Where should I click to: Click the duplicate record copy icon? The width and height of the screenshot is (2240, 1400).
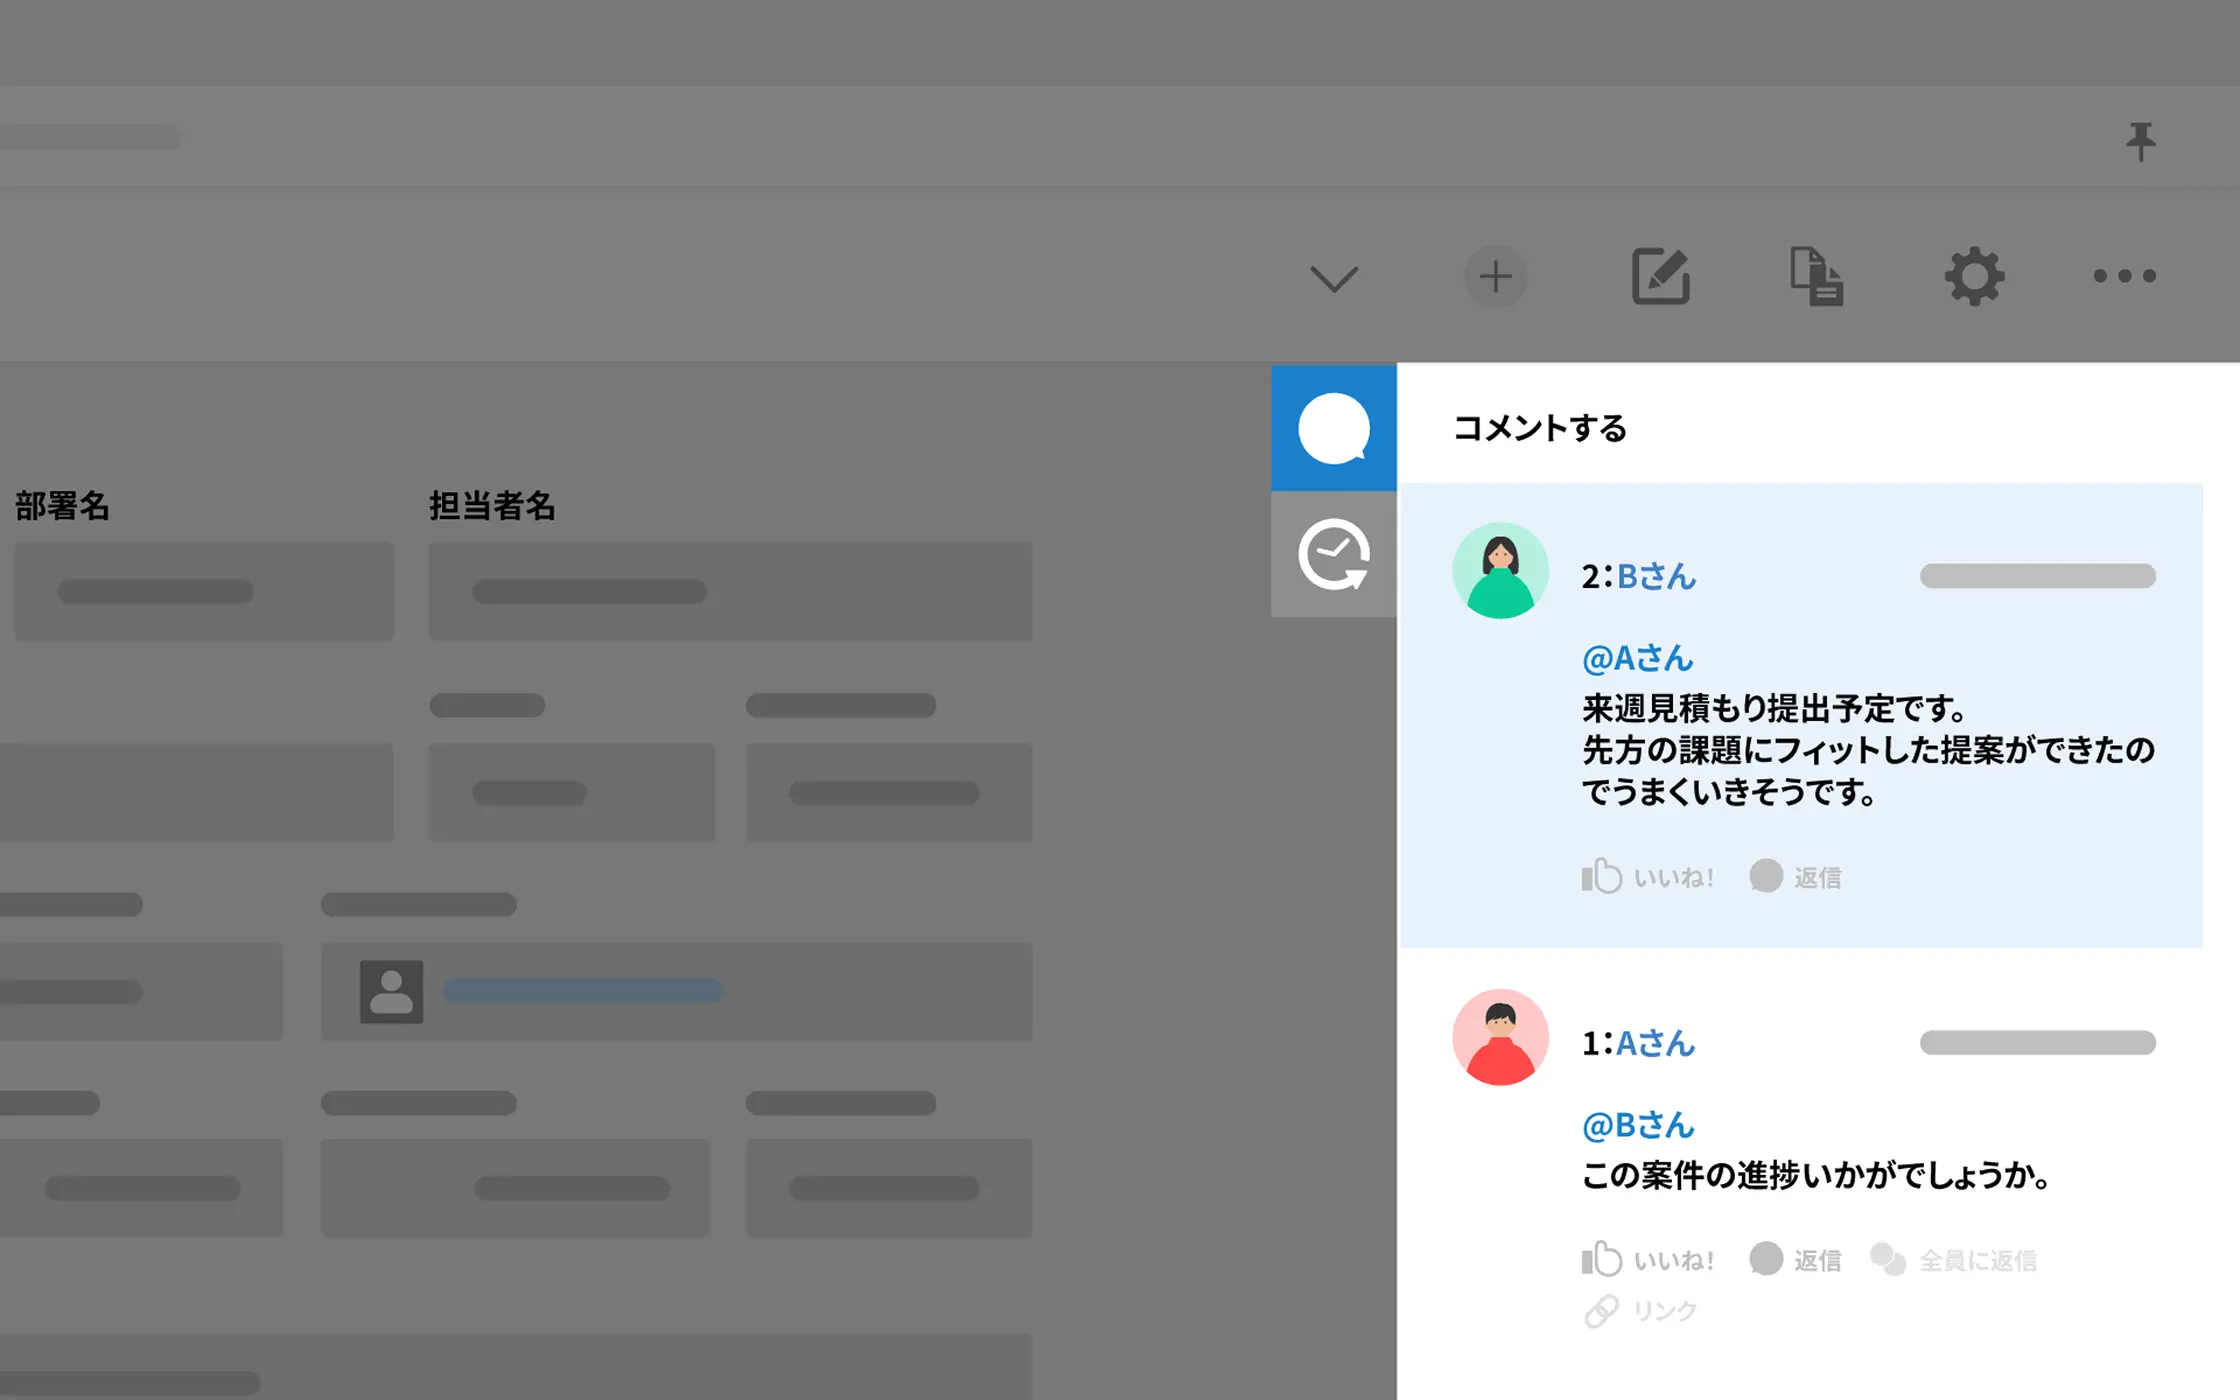tap(1816, 276)
